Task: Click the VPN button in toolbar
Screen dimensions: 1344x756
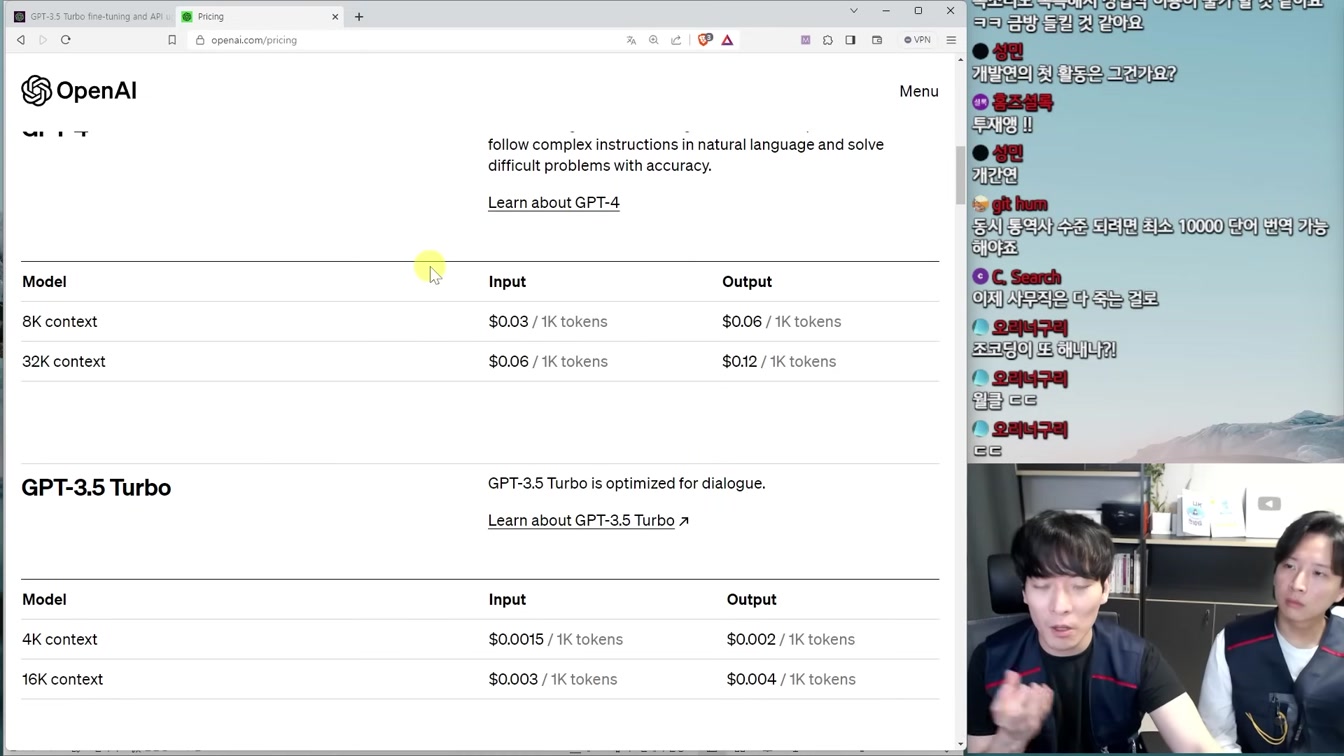Action: [x=917, y=40]
